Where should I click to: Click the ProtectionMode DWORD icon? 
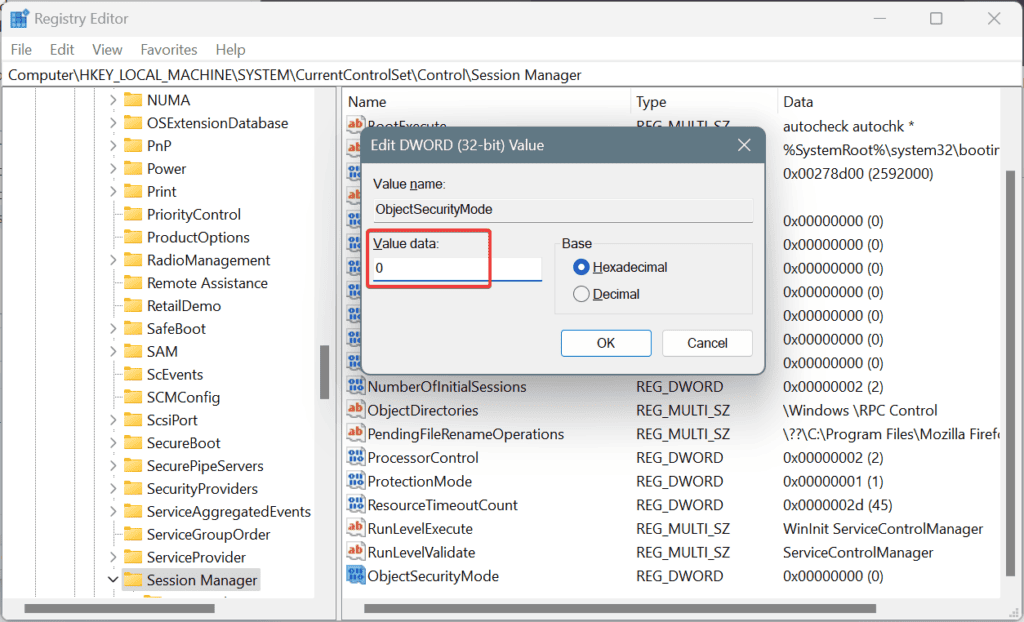coord(356,481)
